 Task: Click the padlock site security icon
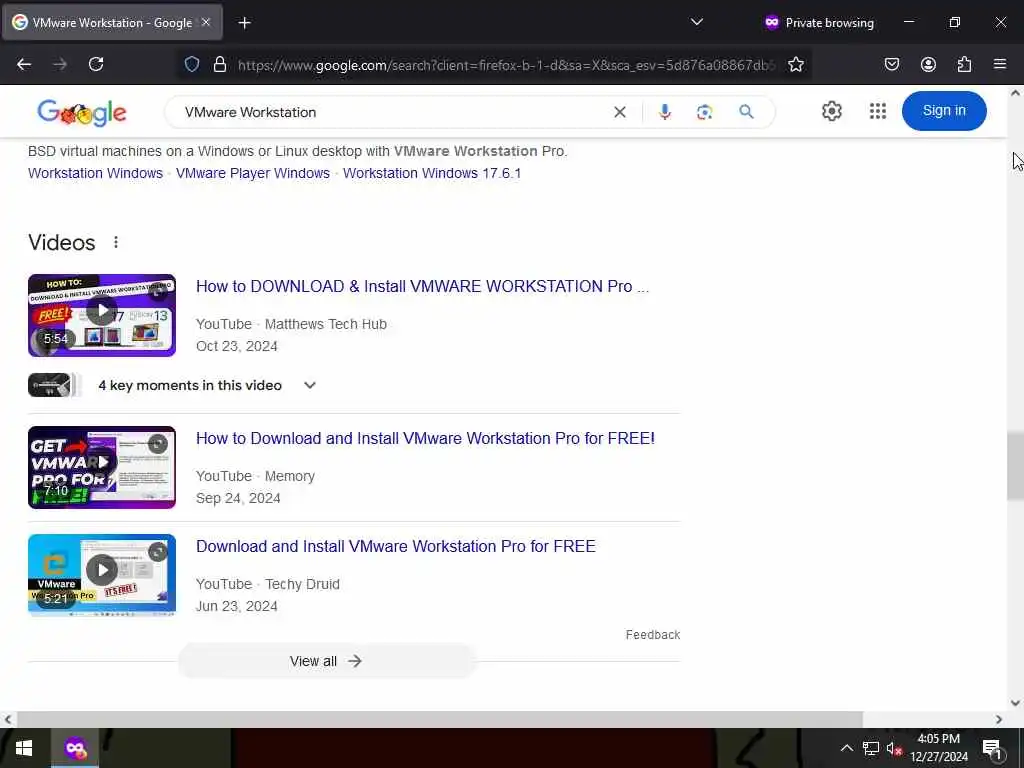[220, 64]
